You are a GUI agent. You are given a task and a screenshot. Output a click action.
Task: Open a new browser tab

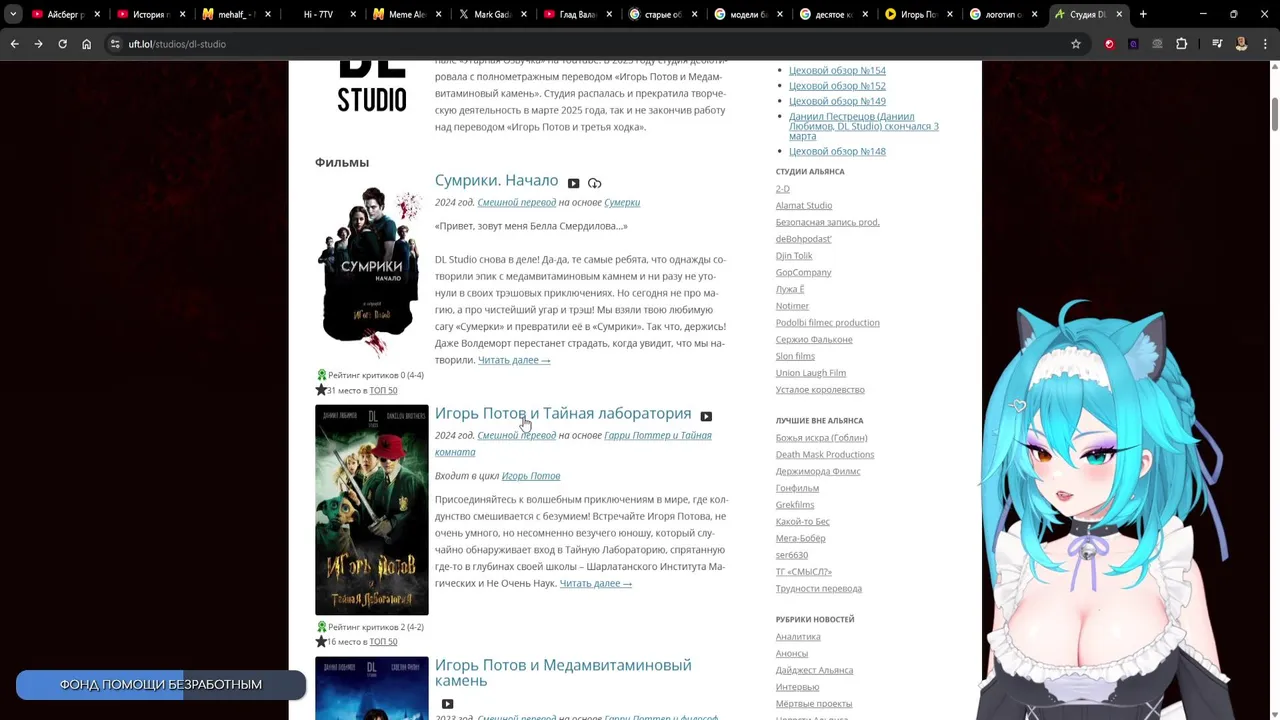click(x=1143, y=14)
